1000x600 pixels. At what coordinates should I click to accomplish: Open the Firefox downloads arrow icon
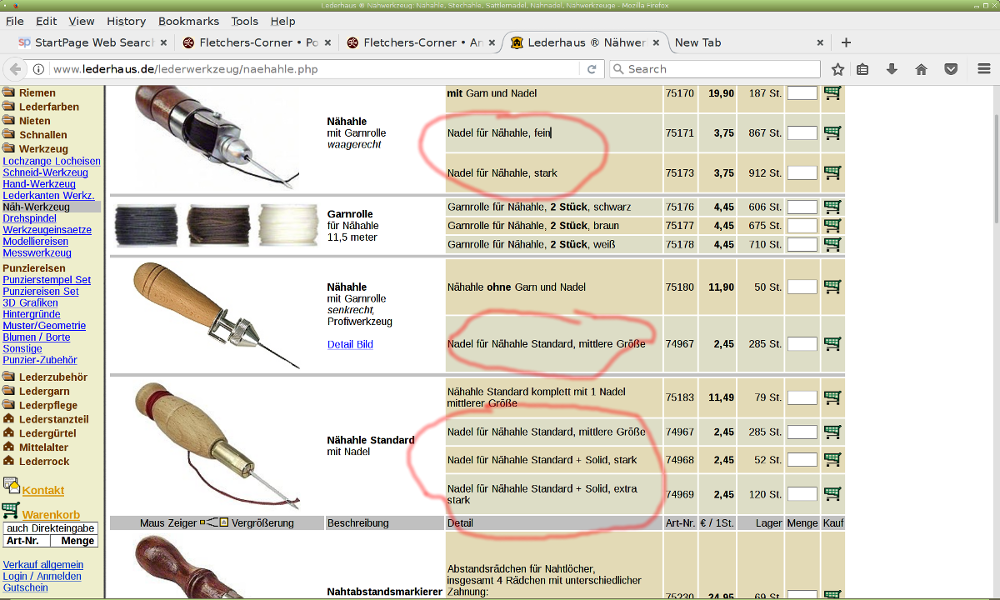click(x=892, y=69)
